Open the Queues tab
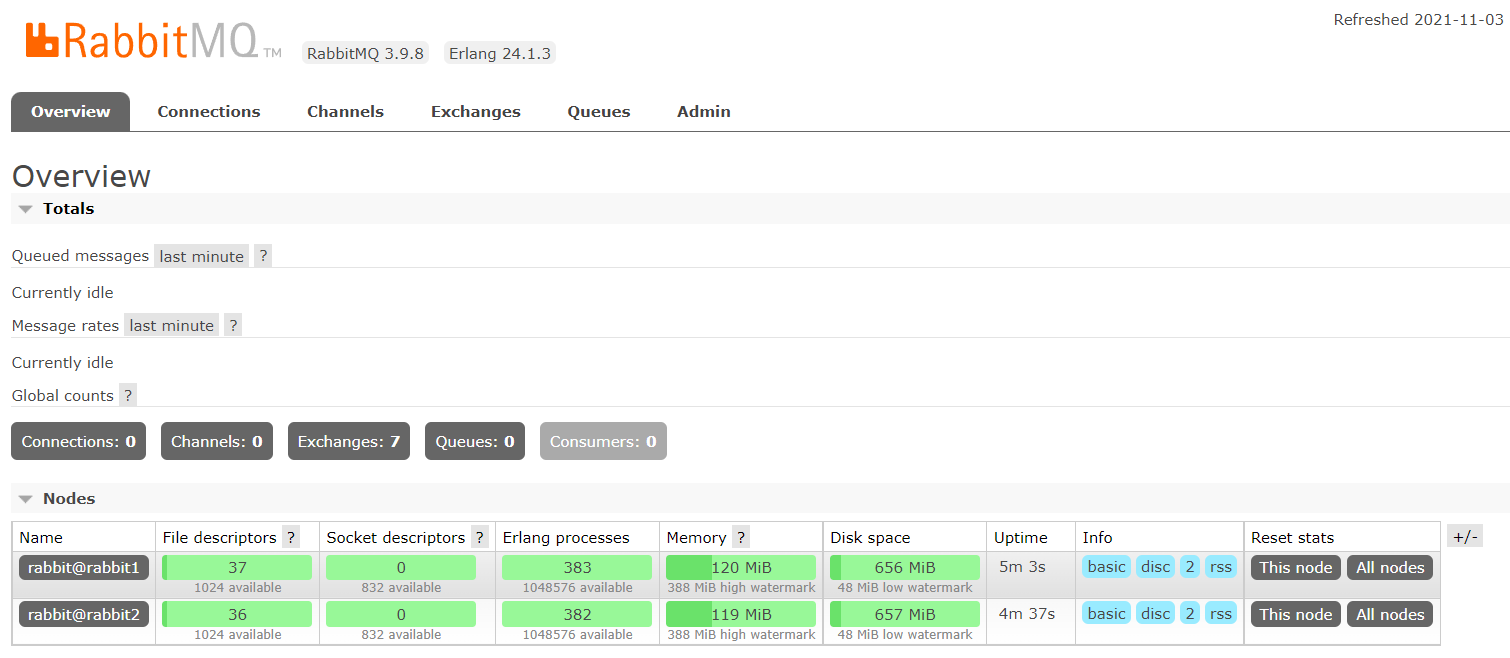 599,112
